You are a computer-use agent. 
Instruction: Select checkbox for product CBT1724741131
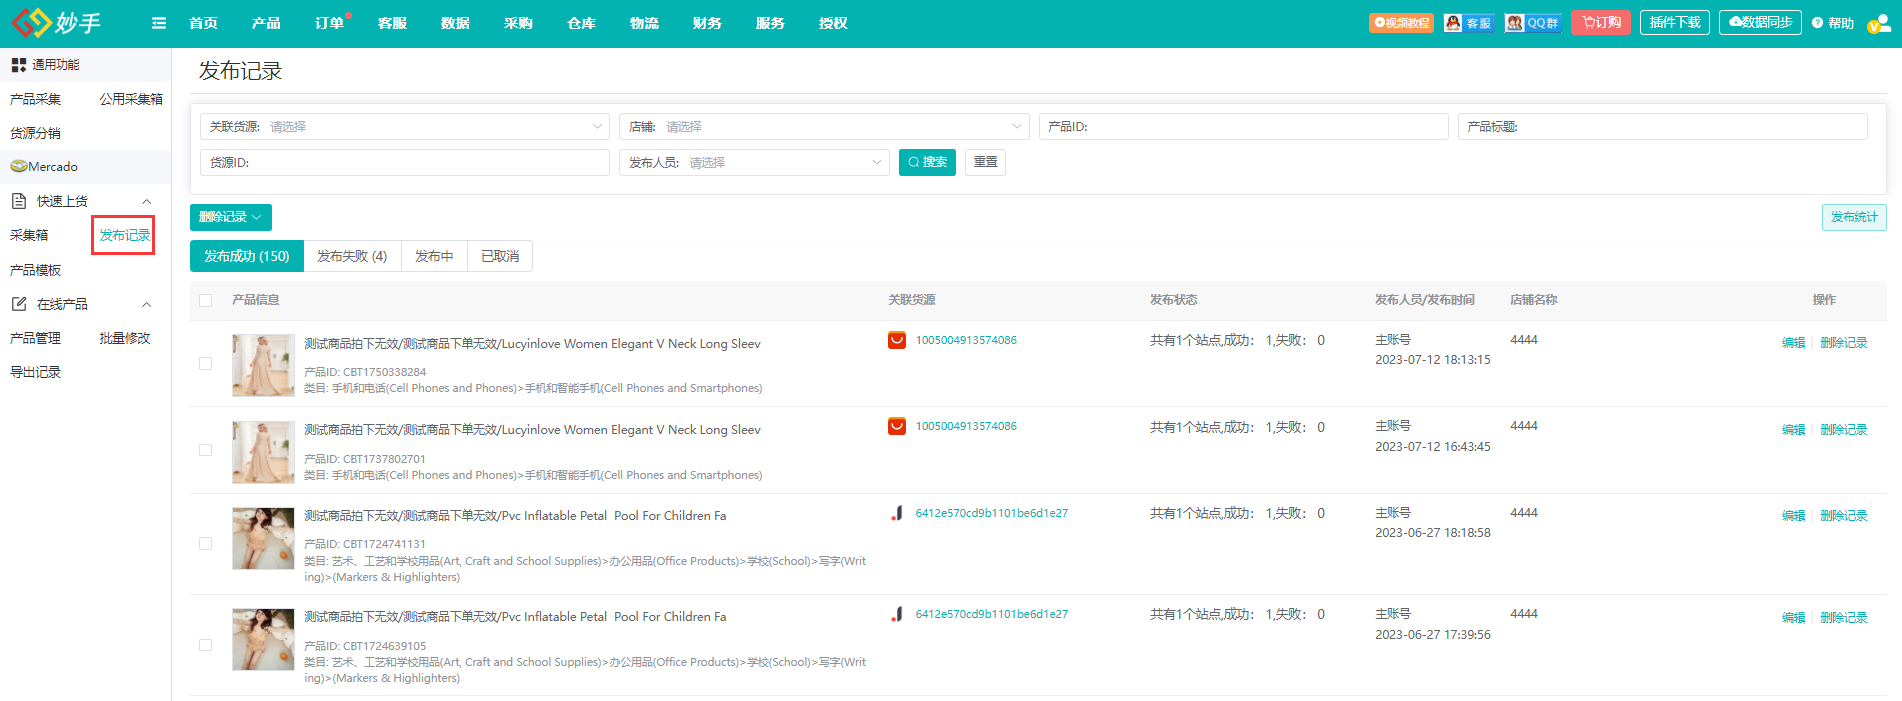click(x=206, y=544)
